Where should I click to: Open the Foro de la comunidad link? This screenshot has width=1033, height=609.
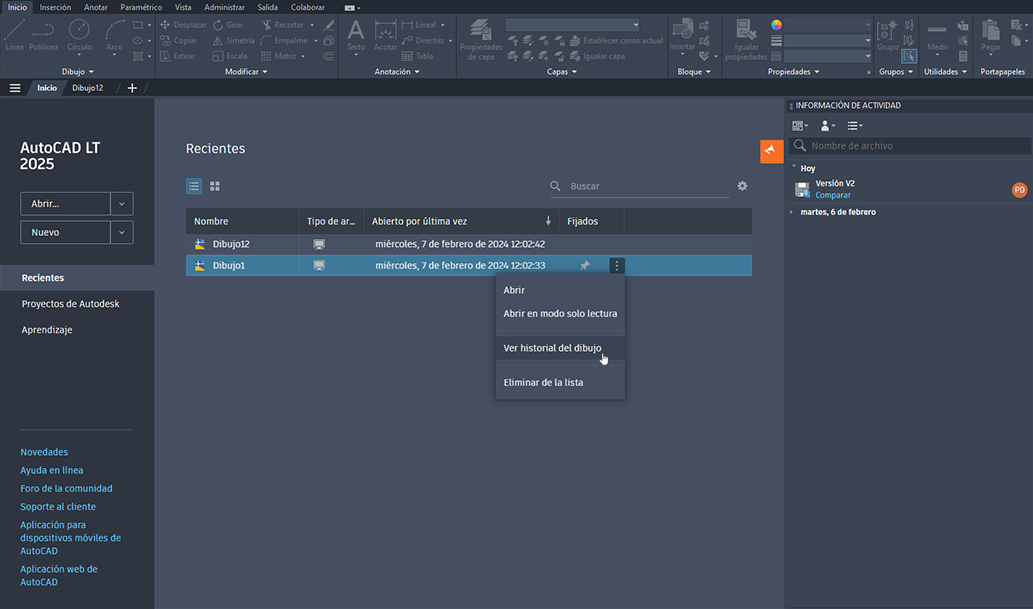pyautogui.click(x=67, y=488)
